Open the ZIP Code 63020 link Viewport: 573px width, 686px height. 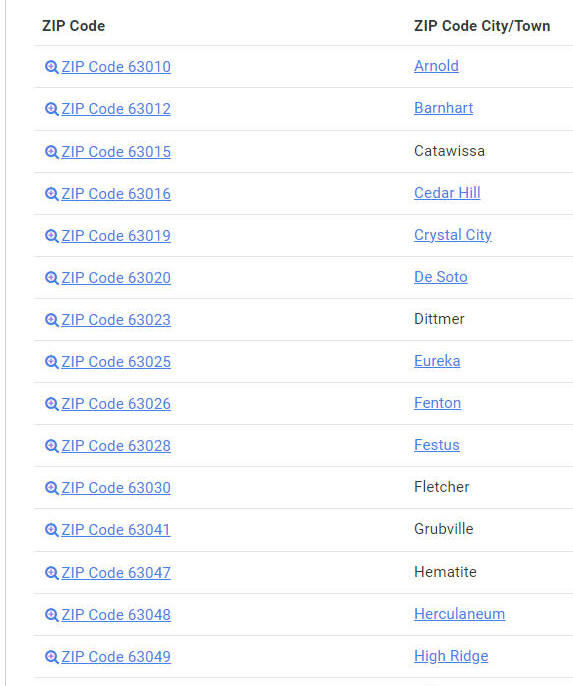116,278
